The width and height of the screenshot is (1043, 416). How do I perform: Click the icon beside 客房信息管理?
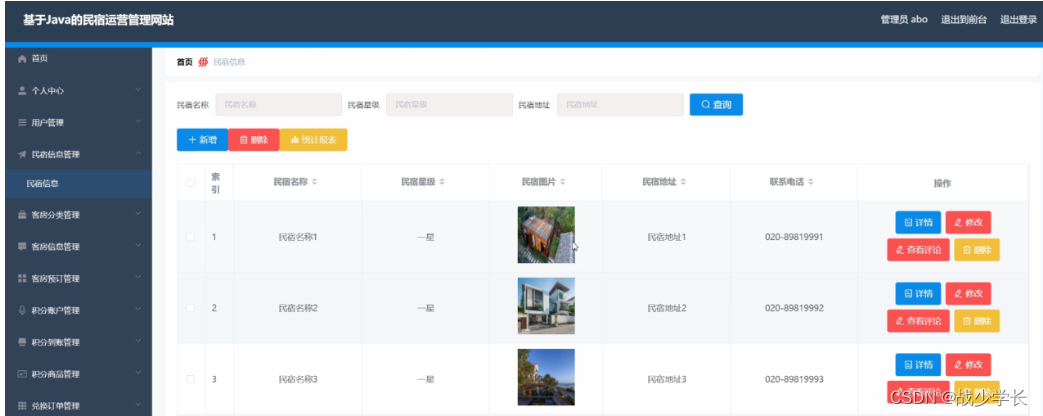22,246
